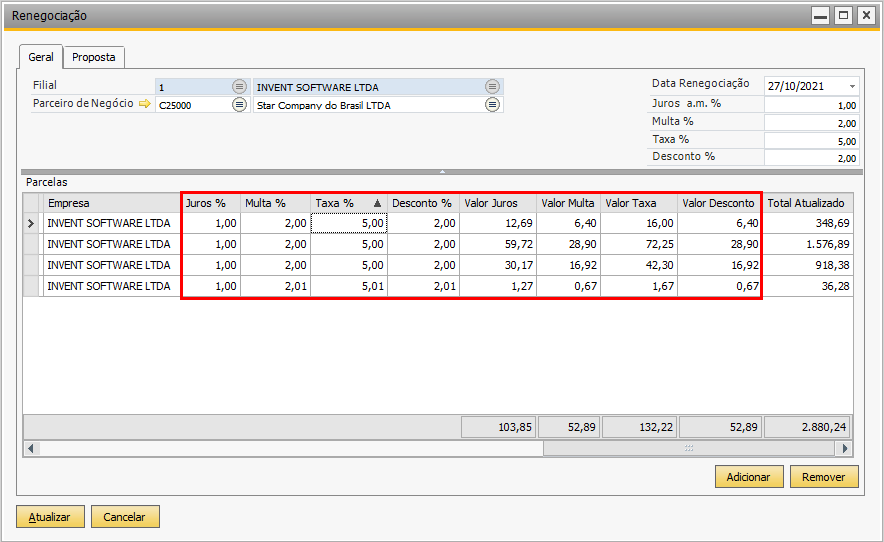Select Valor Multa cell 28,90
The width and height of the screenshot is (884, 542).
pos(568,244)
